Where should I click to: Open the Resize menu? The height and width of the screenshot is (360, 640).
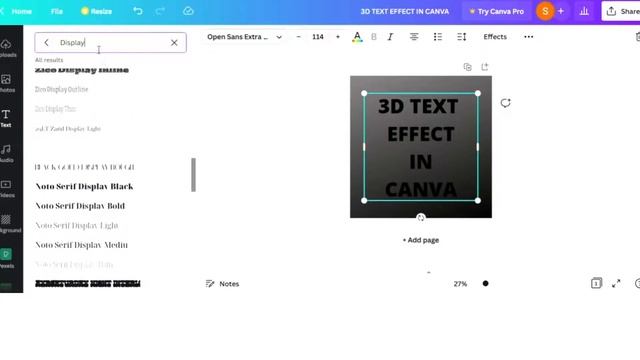click(x=96, y=11)
